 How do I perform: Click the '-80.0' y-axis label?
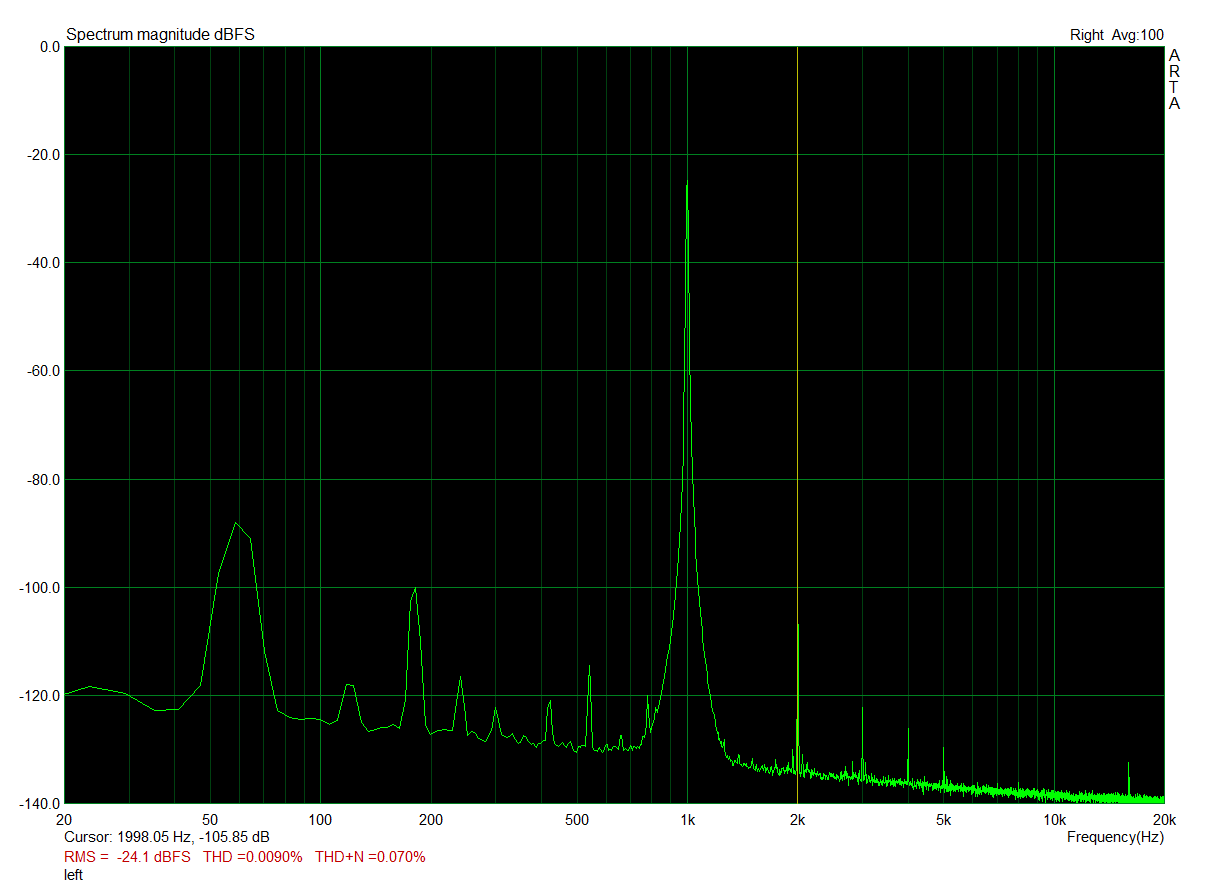click(45, 480)
